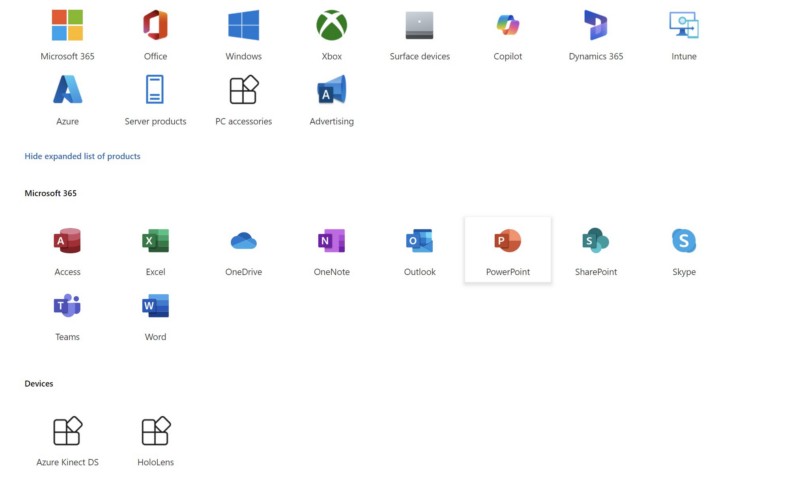Click the Azure product icon
This screenshot has width=800, height=481.
click(67, 90)
